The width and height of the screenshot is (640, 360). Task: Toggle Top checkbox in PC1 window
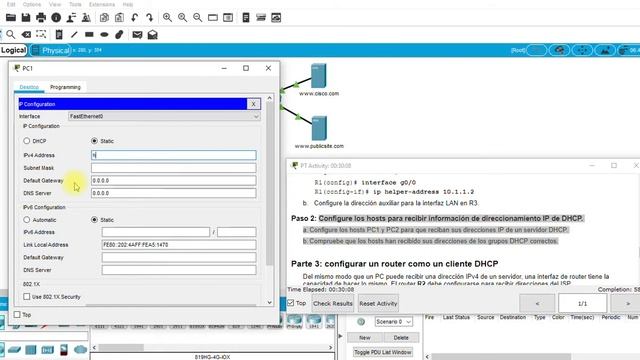coord(17,314)
